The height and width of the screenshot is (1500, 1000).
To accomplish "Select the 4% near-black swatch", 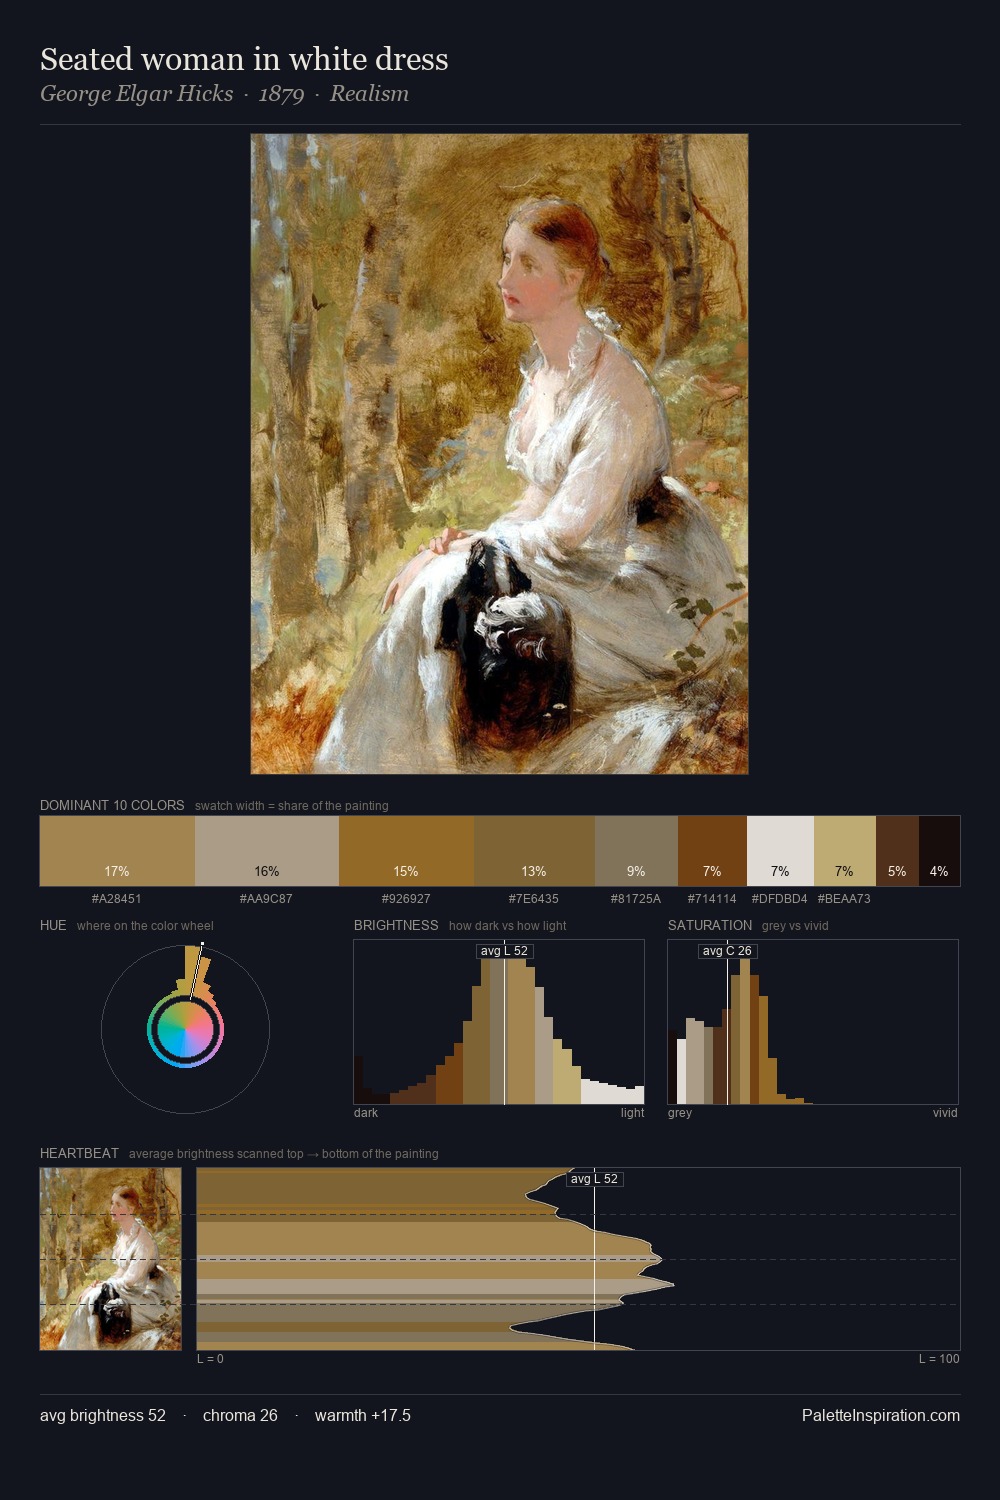I will tap(939, 851).
